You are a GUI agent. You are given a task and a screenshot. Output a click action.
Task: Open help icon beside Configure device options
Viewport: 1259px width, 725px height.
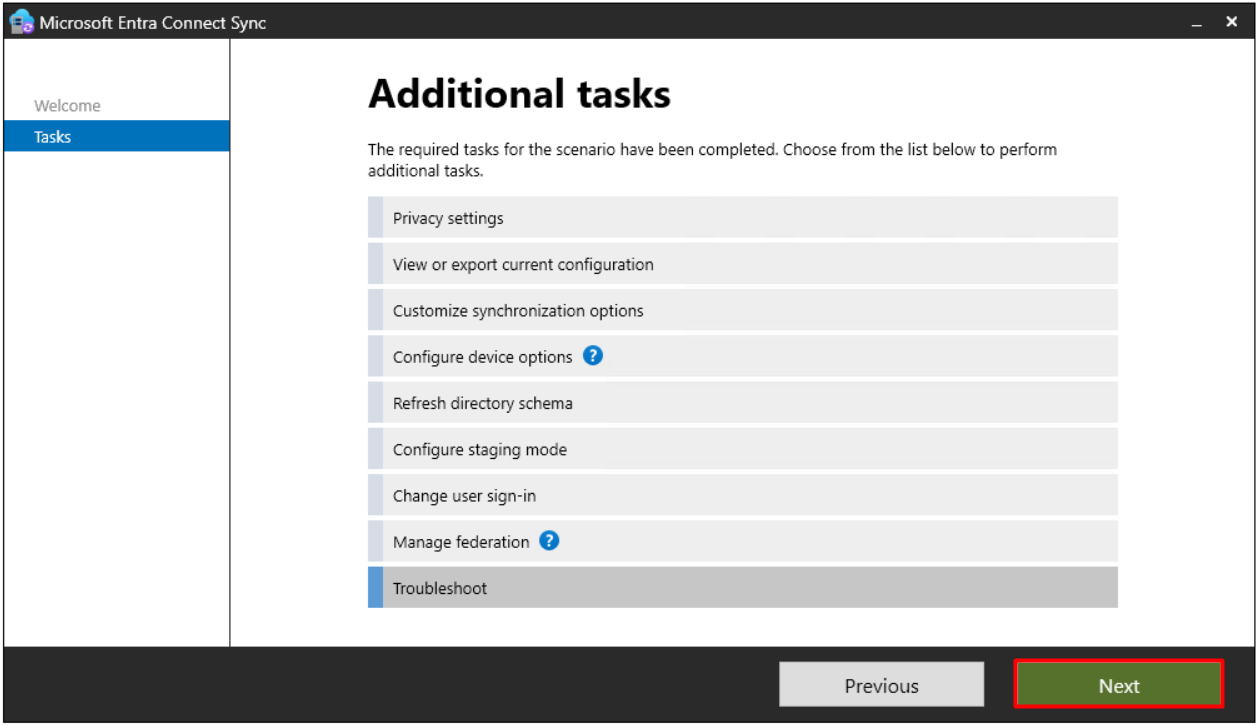pyautogui.click(x=593, y=355)
